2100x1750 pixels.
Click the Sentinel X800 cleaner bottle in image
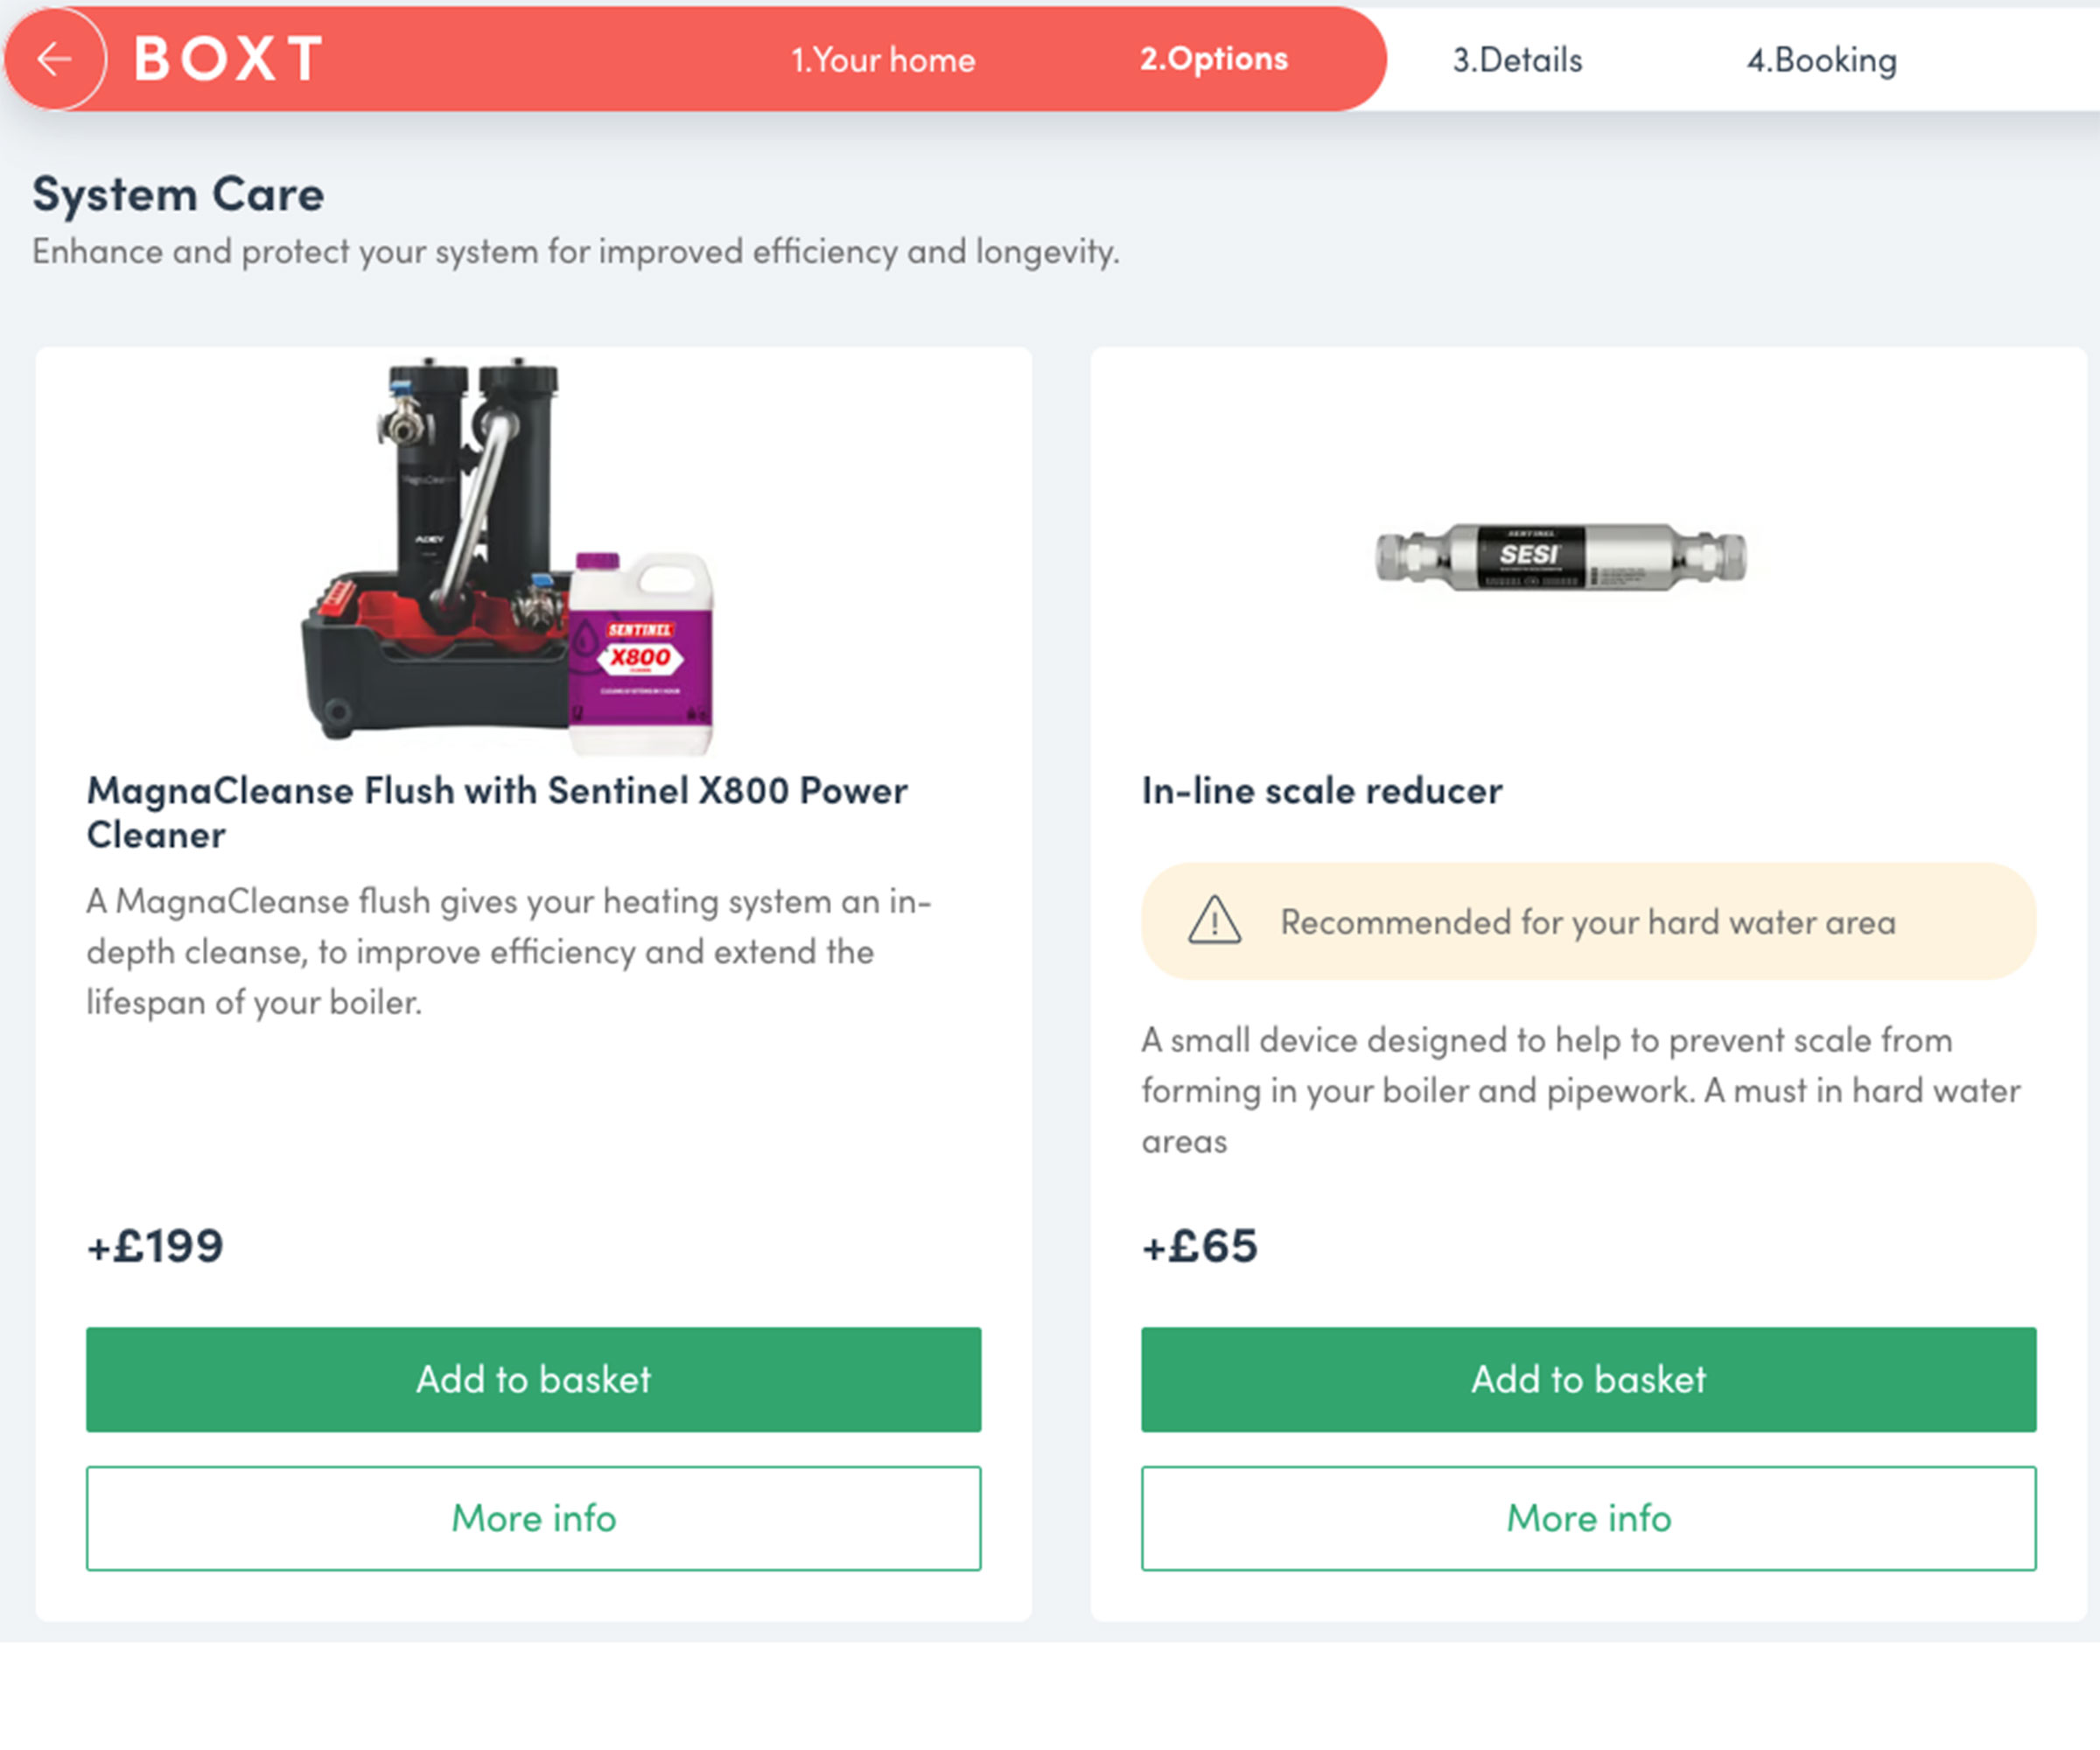(x=643, y=650)
